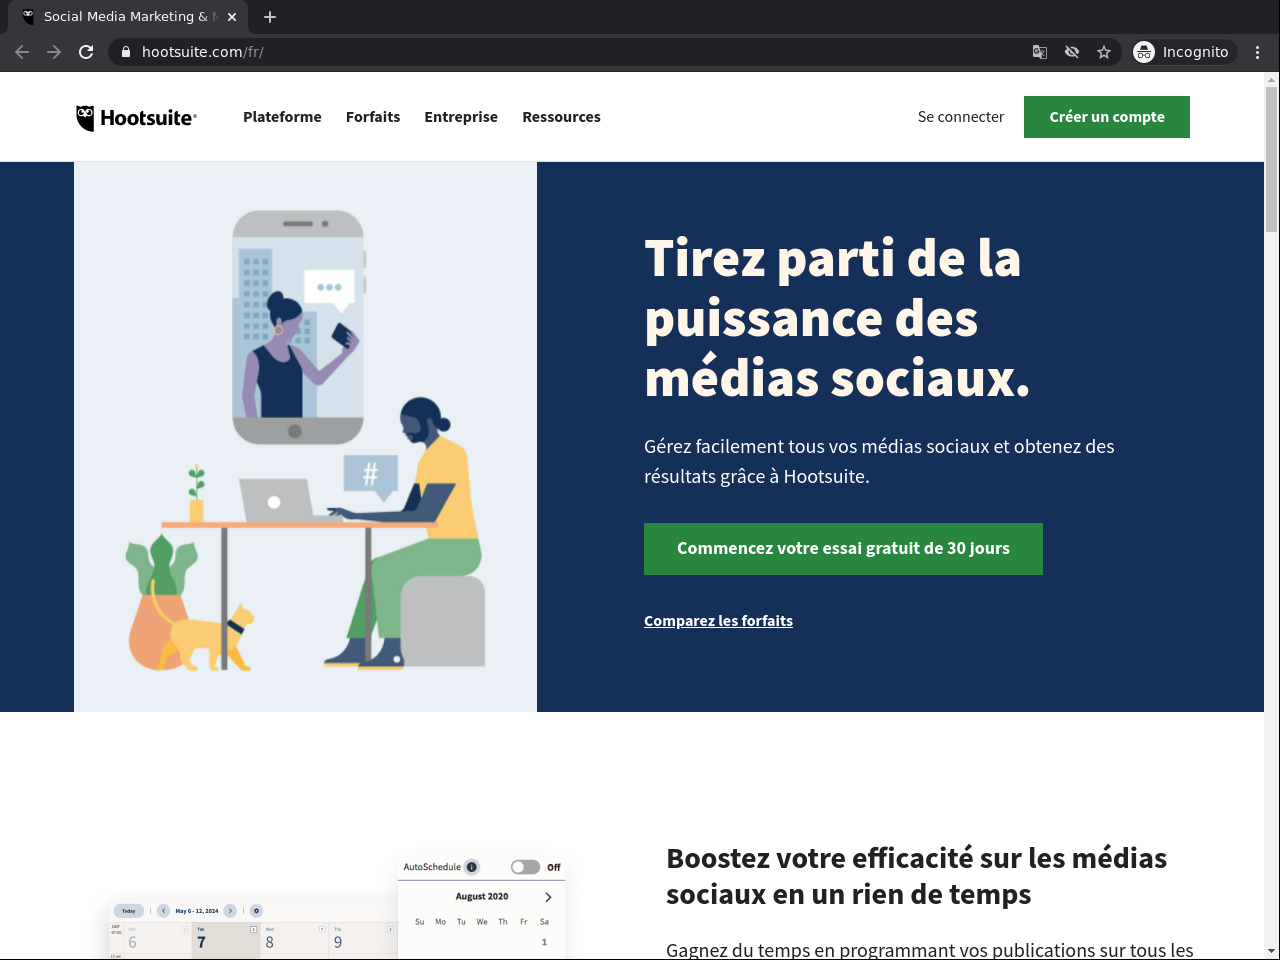Viewport: 1280px width, 960px height.
Task: Click the 'Tirez parti de la puissance' headline
Action: (x=837, y=318)
